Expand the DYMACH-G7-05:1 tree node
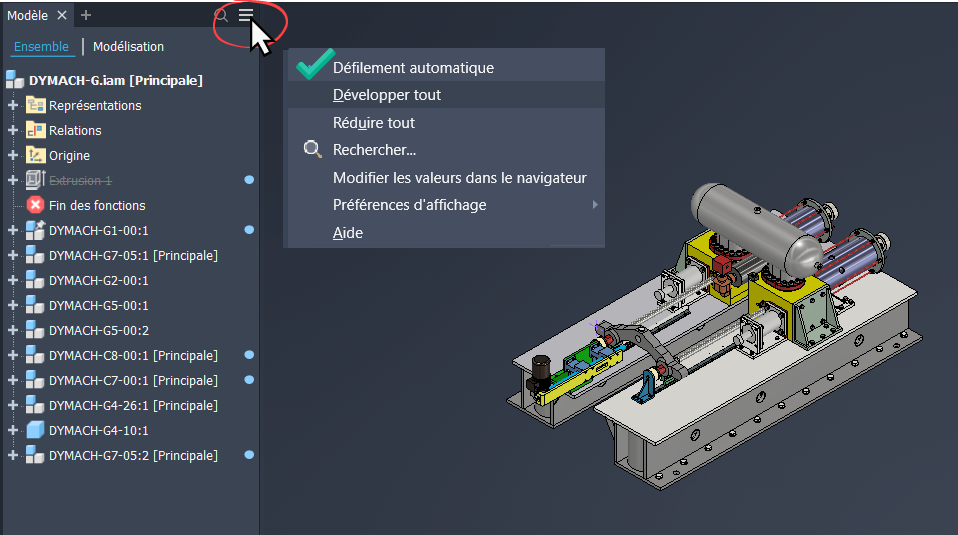Screen dimensions: 958x535 click(x=13, y=255)
